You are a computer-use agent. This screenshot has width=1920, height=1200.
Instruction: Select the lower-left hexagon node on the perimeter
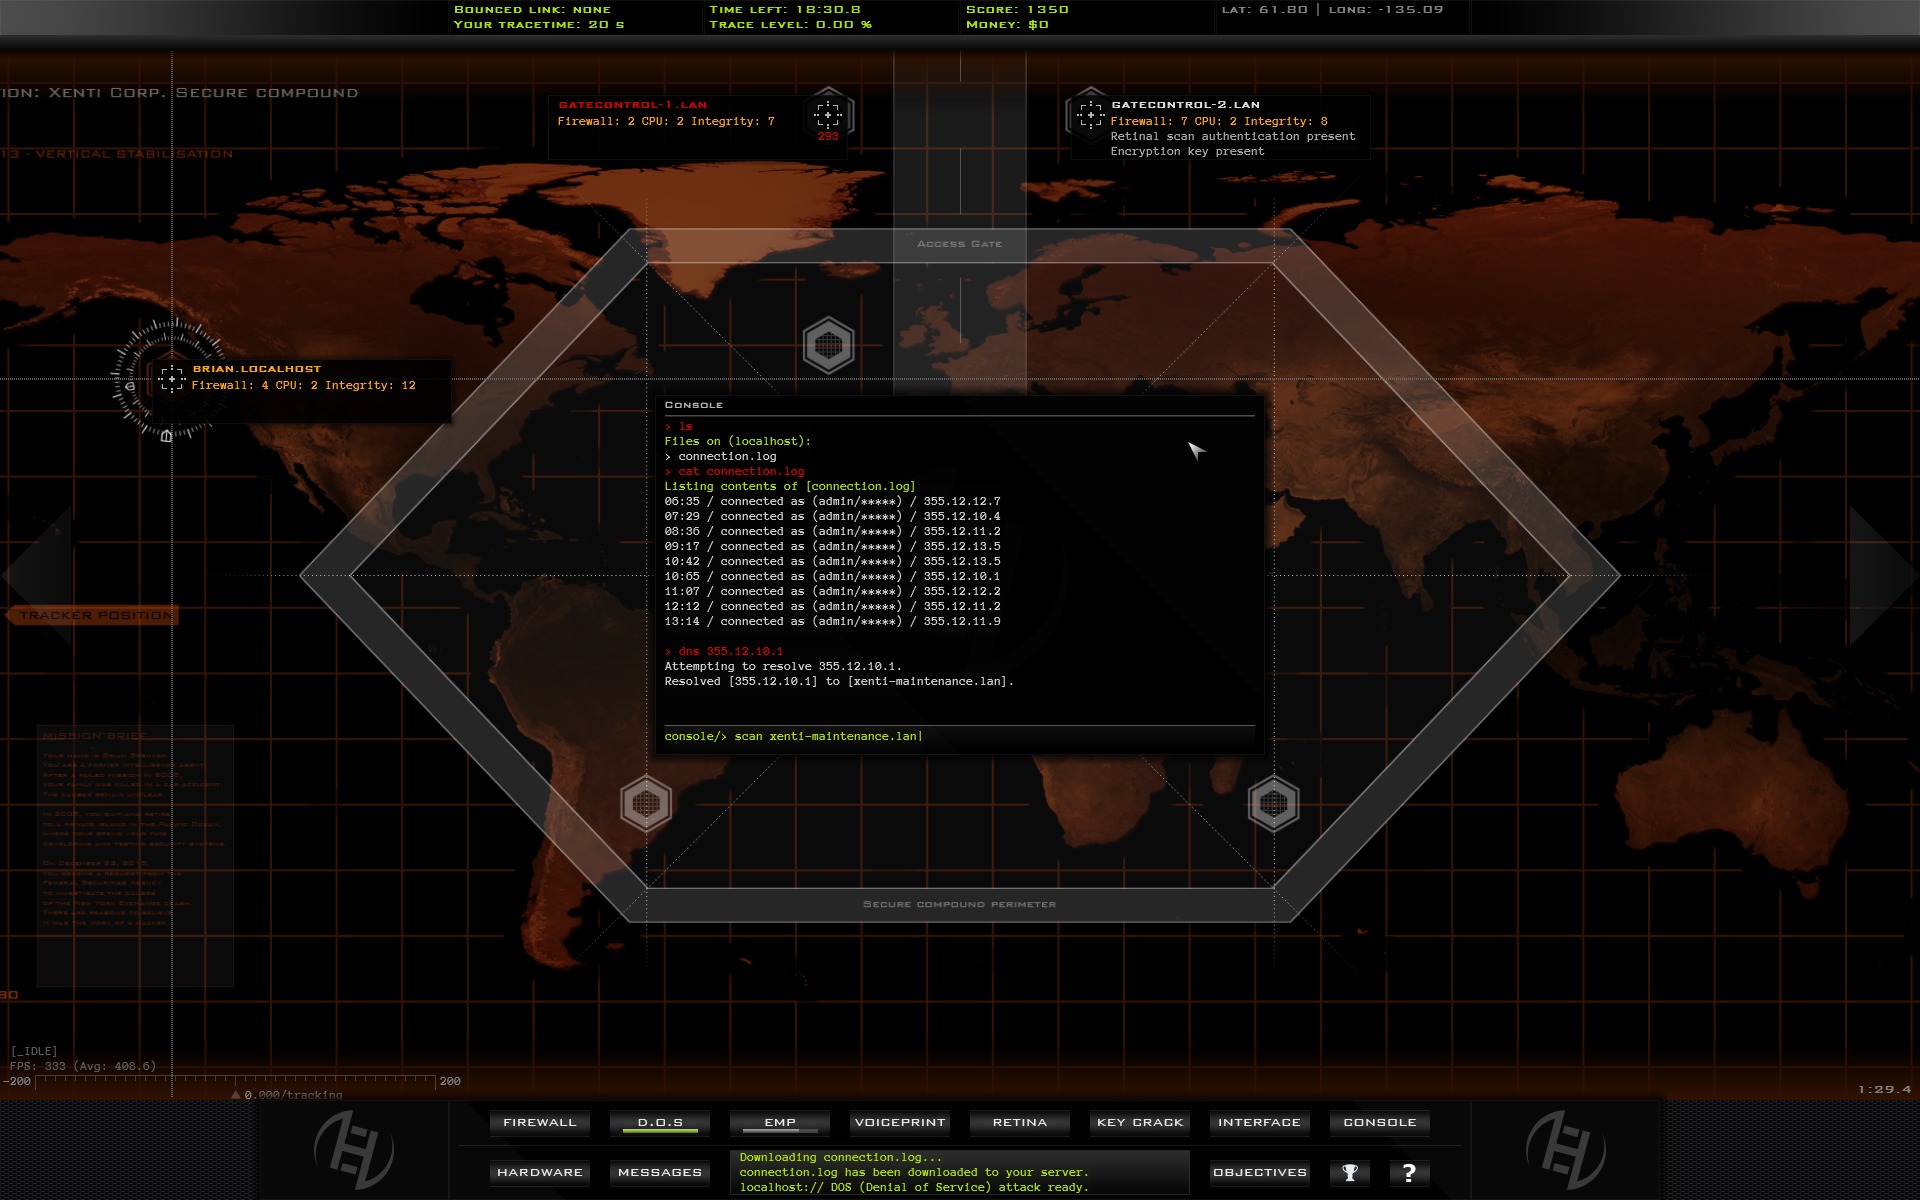pyautogui.click(x=646, y=803)
